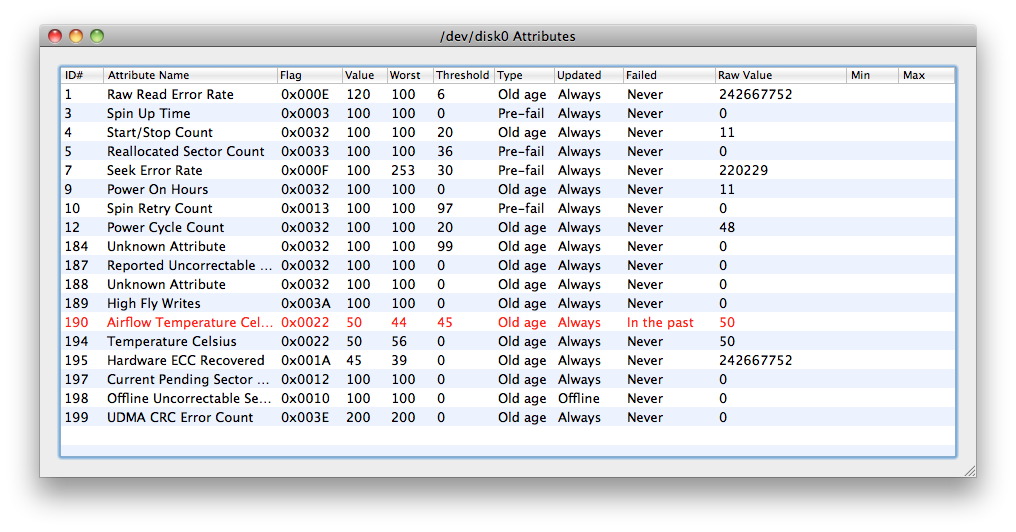The image size is (1016, 532).
Task: Select the High Fly Writes row
Action: 508,303
